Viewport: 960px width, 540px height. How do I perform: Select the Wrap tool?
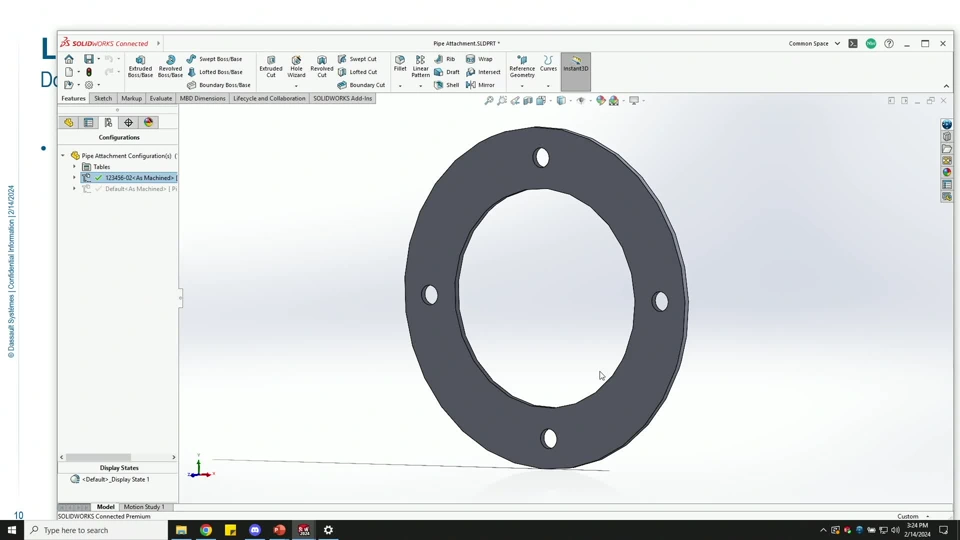tap(479, 59)
